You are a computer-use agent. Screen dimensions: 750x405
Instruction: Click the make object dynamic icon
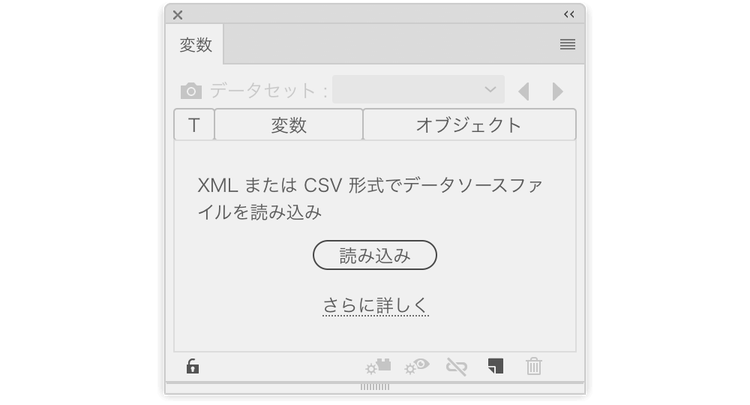point(378,366)
